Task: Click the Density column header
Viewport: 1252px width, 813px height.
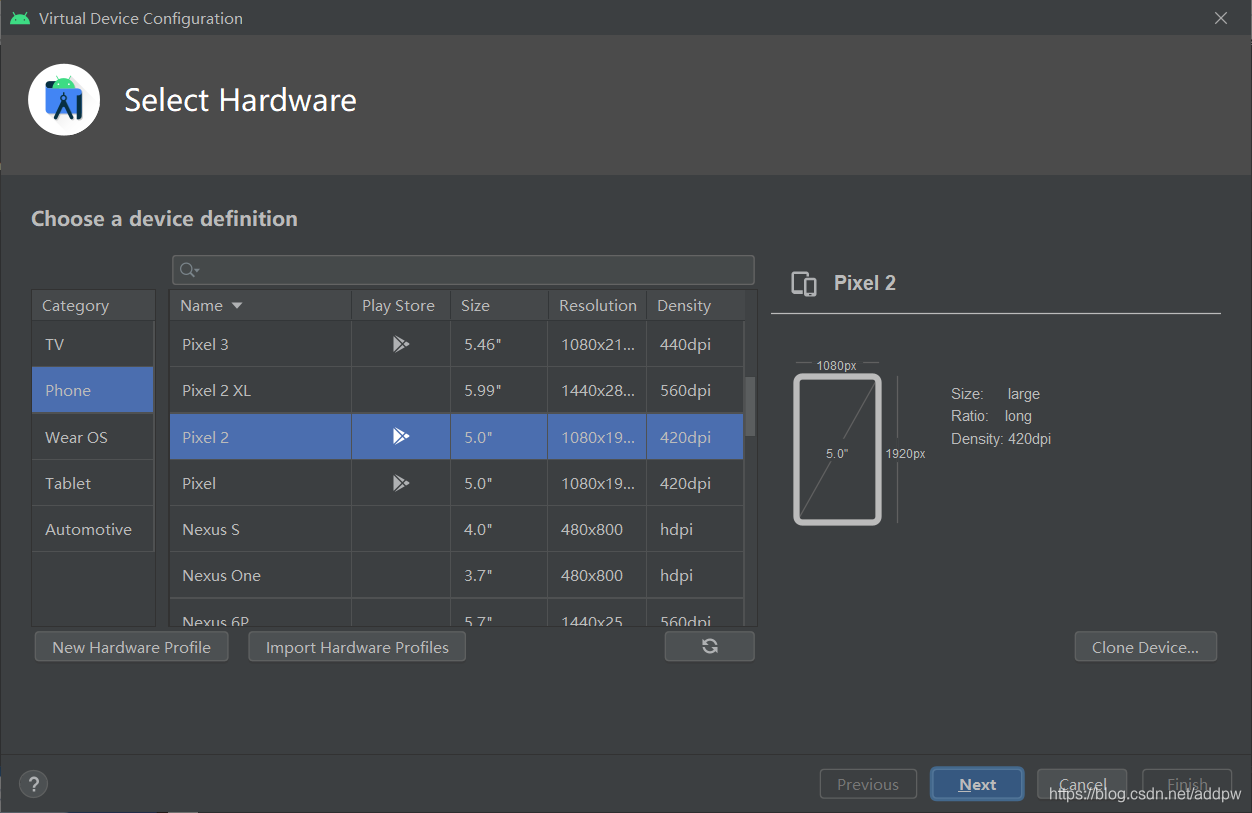Action: pos(695,305)
